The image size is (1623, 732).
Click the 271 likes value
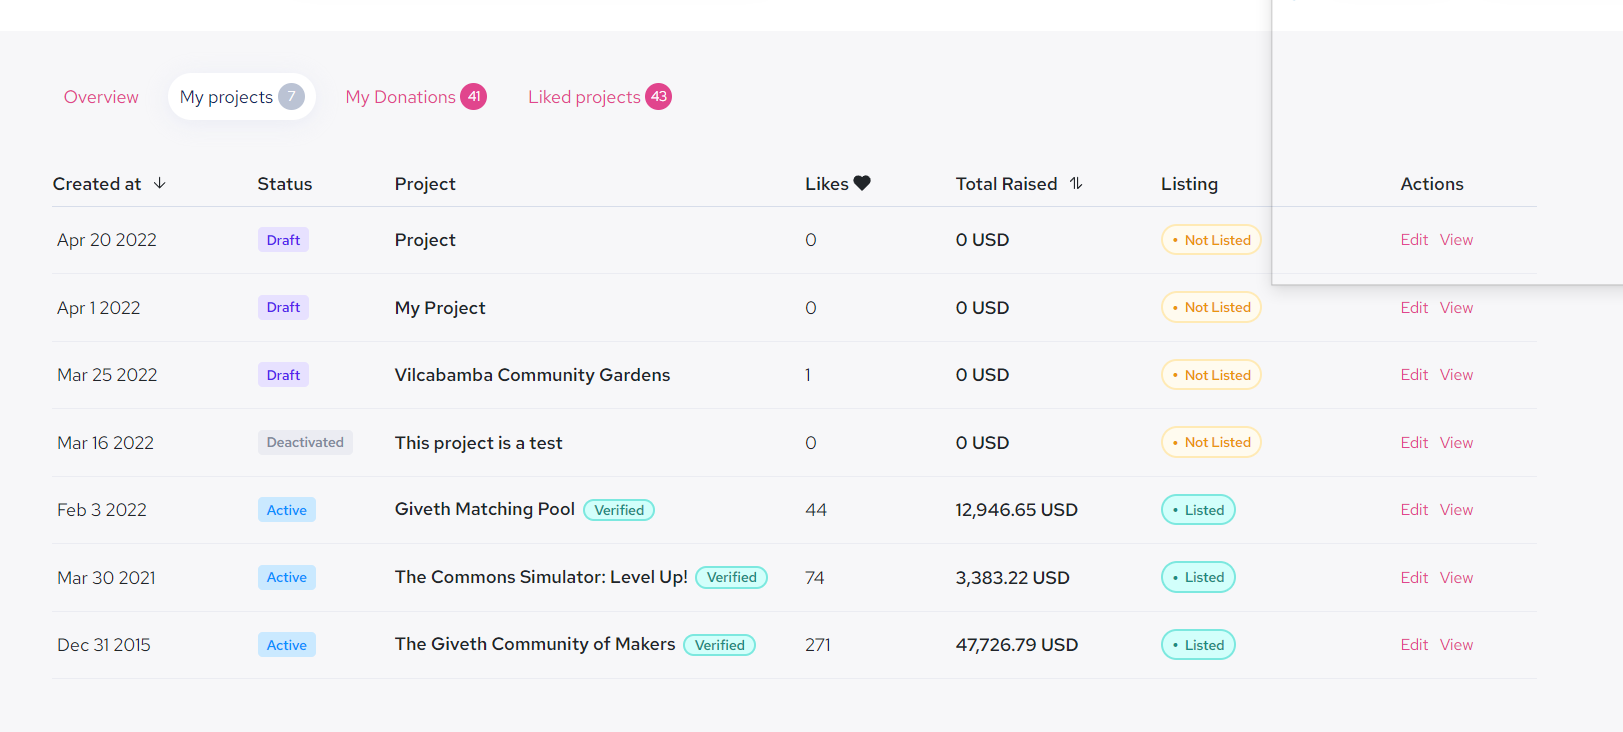pos(818,645)
